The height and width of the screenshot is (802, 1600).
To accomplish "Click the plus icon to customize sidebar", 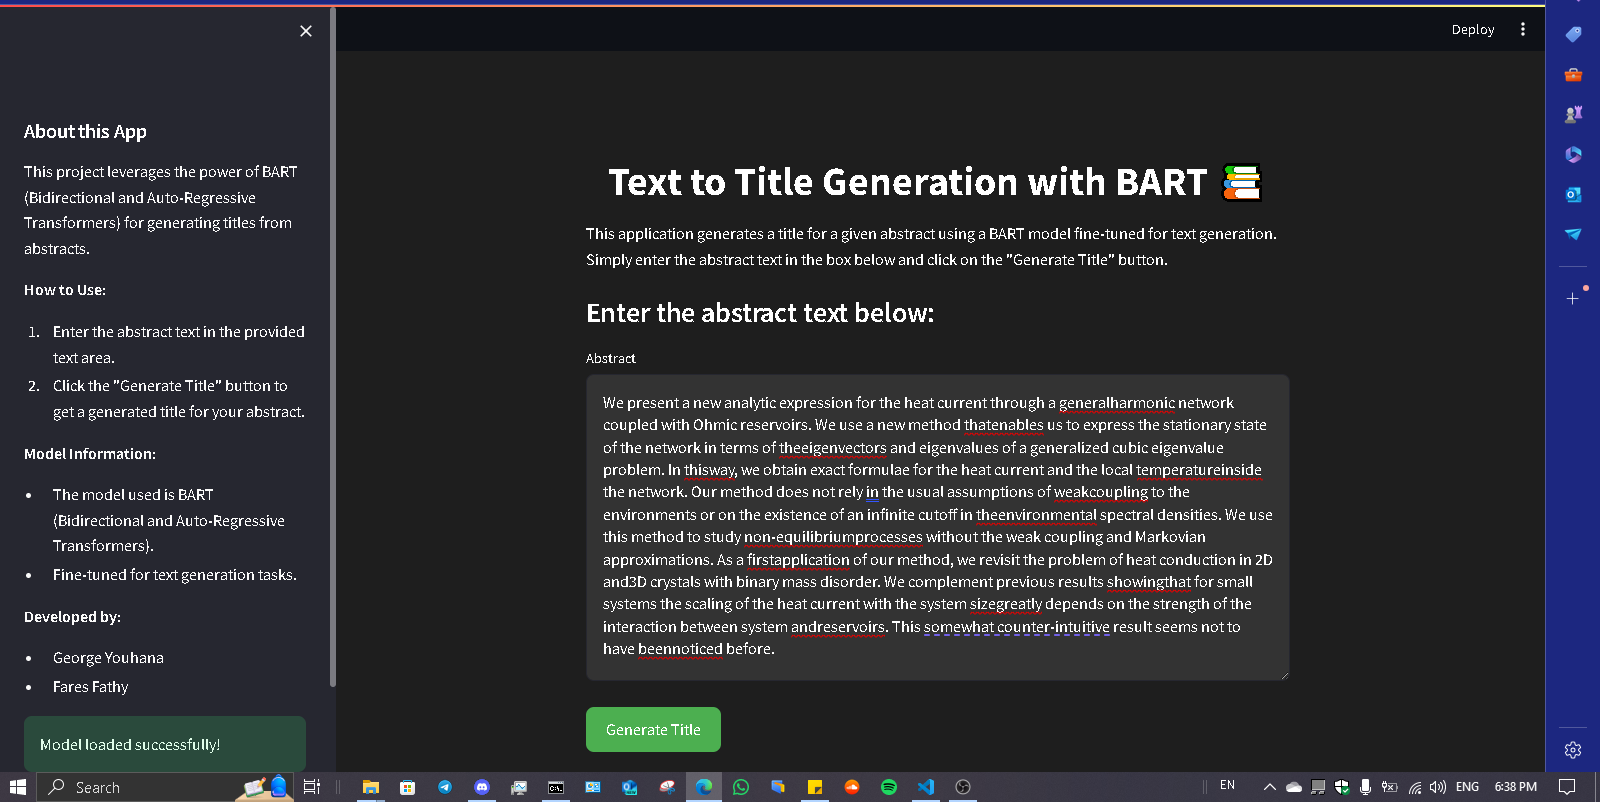I will coord(1573,298).
